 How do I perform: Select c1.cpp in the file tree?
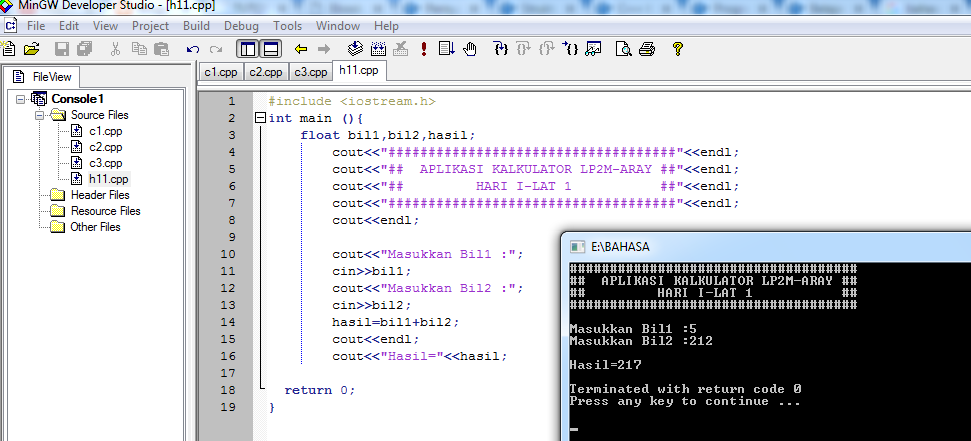106,131
